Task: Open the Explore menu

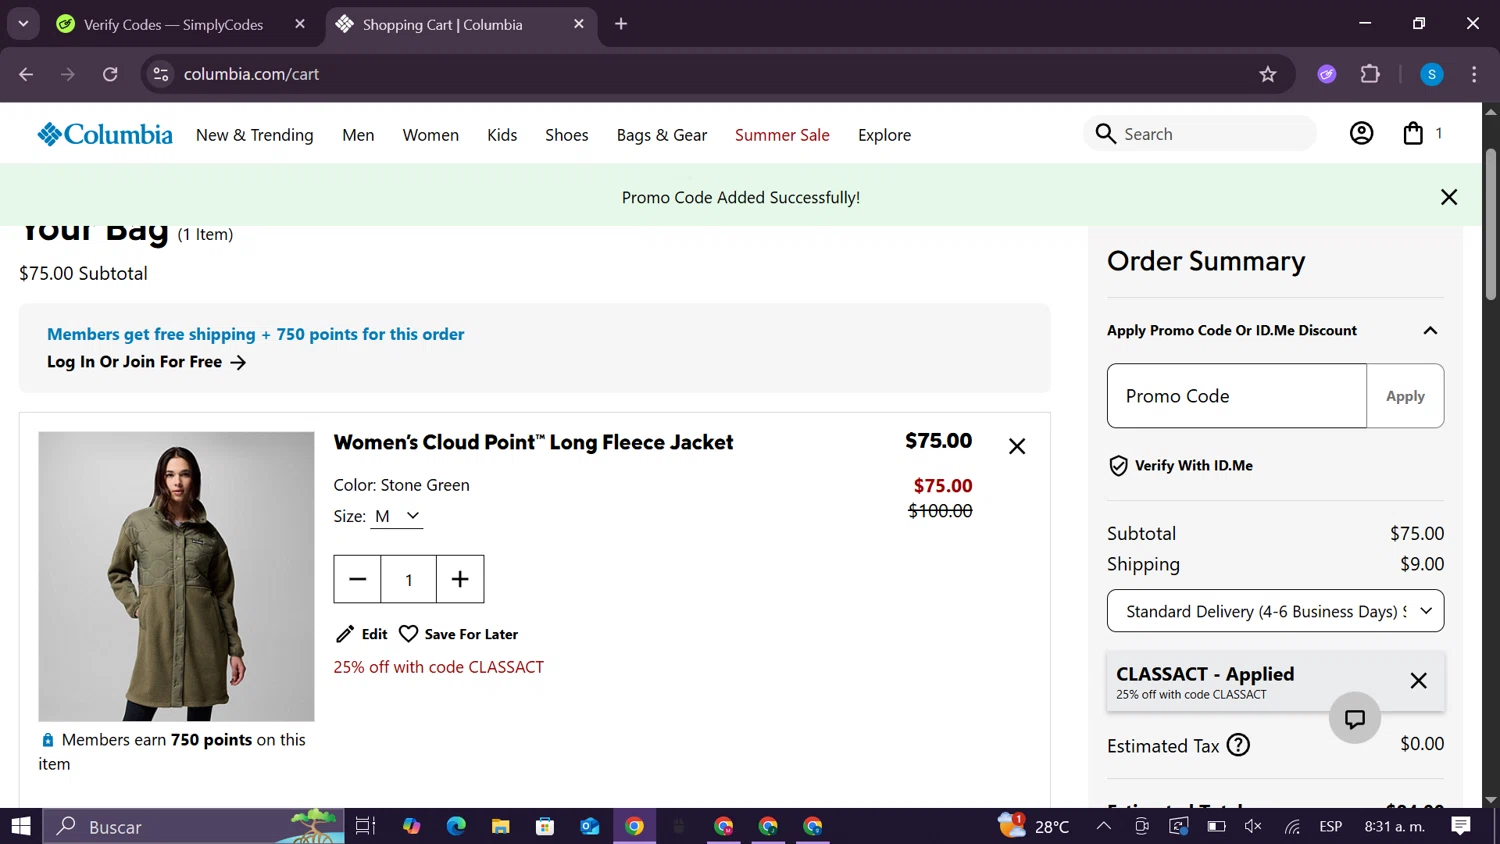Action: (x=884, y=135)
